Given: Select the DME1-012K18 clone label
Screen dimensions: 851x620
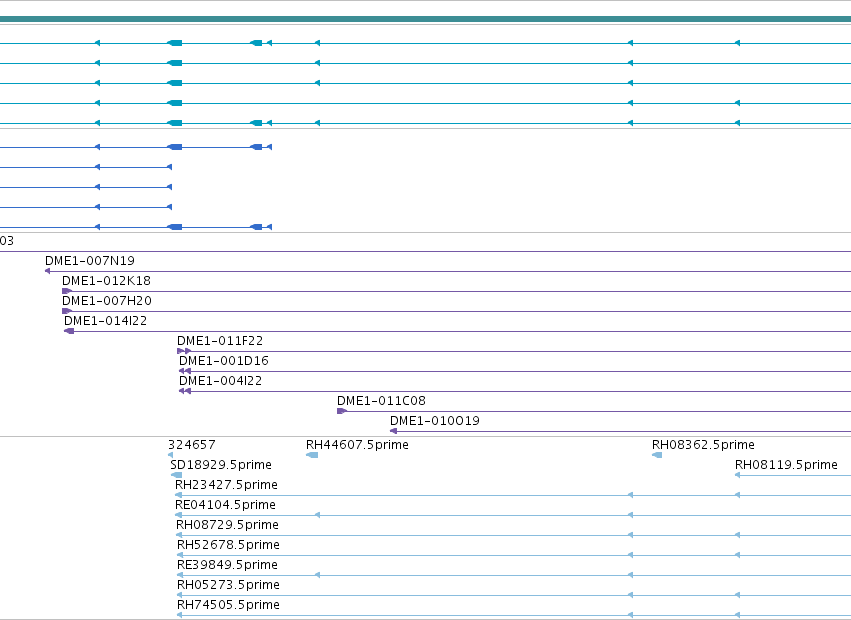Looking at the screenshot, I should (106, 281).
